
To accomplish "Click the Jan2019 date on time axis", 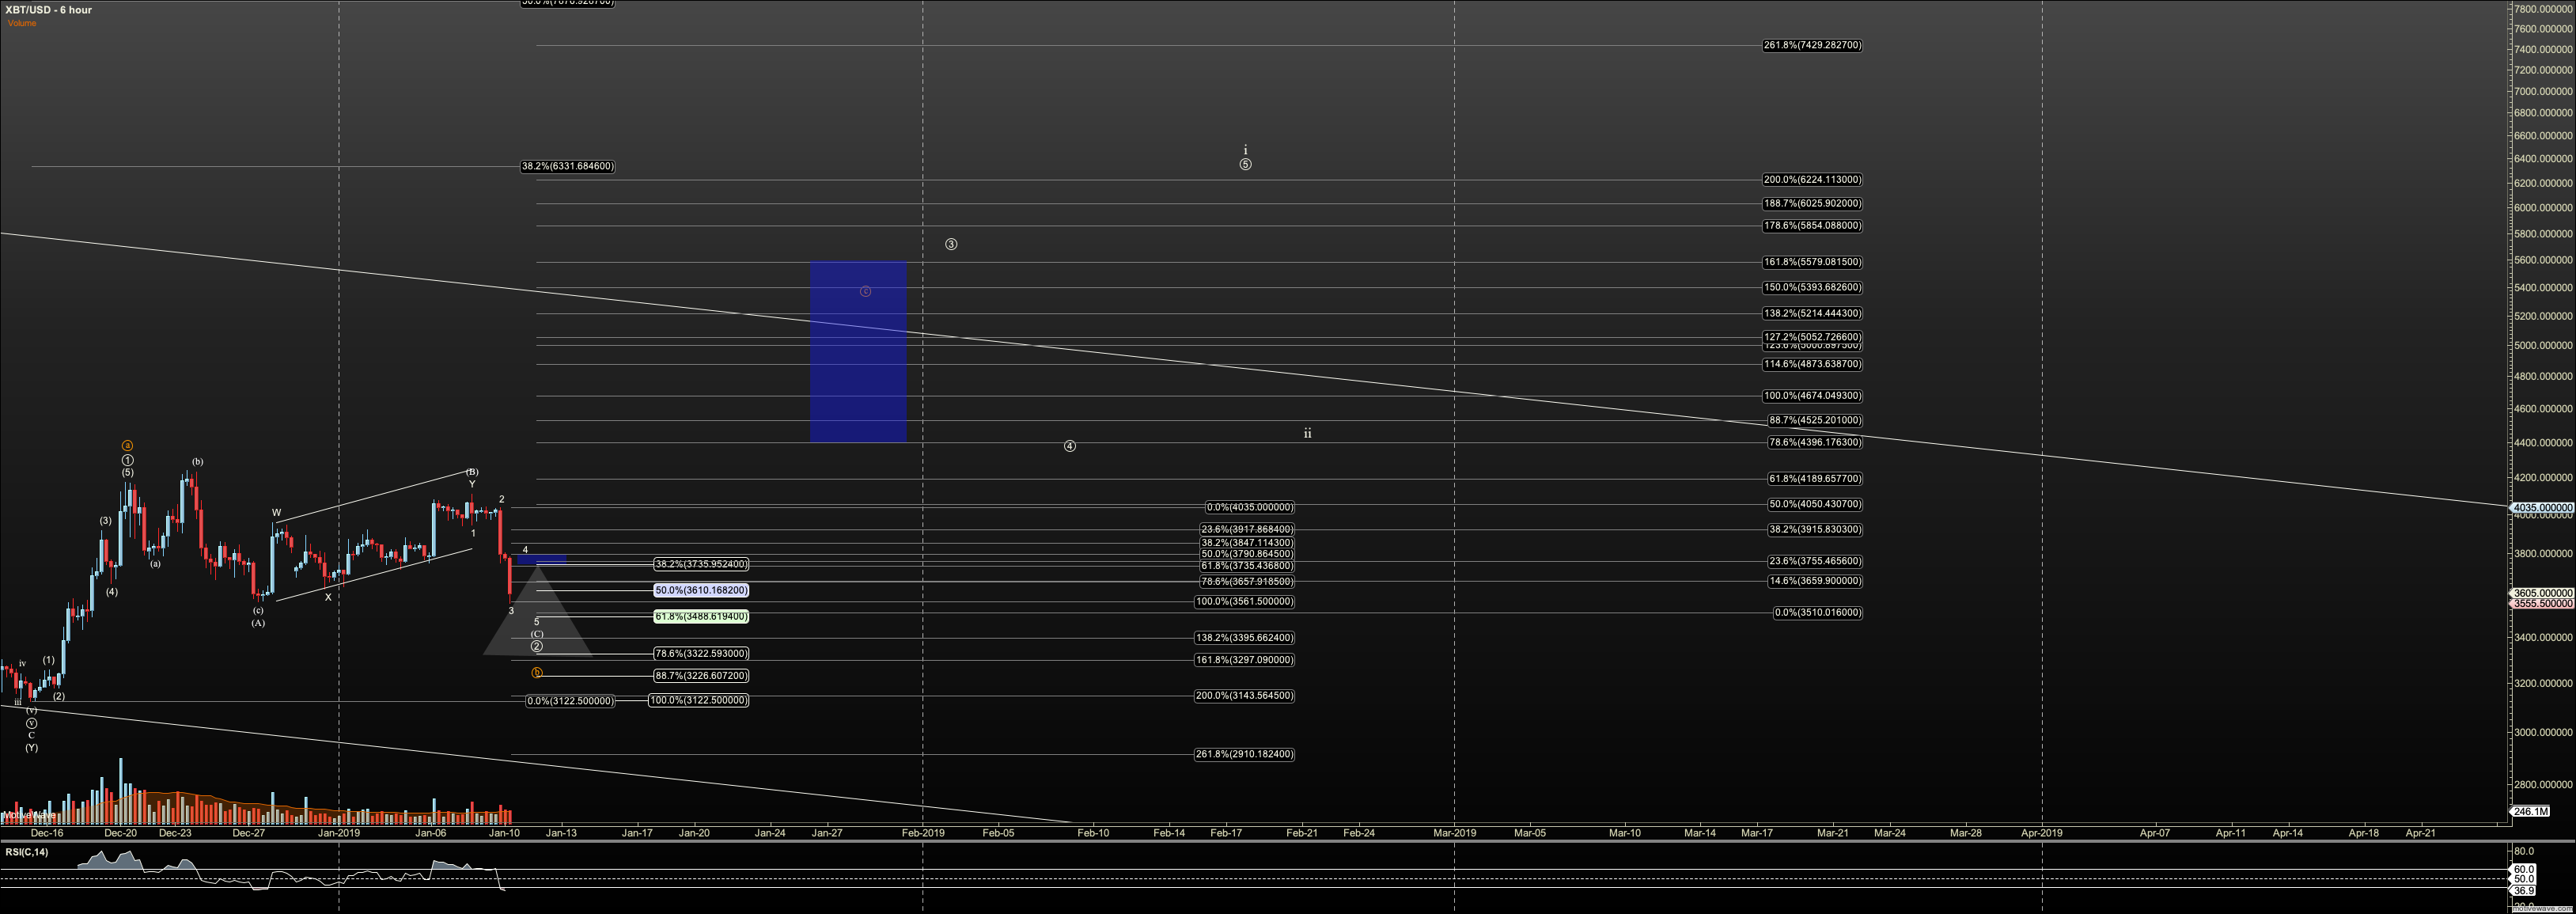I will click(x=339, y=833).
